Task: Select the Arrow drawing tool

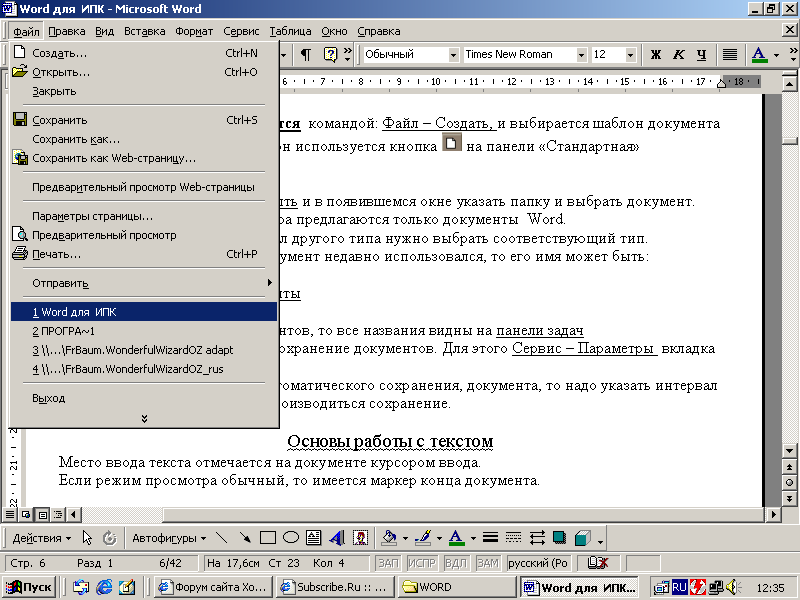Action: (x=245, y=538)
